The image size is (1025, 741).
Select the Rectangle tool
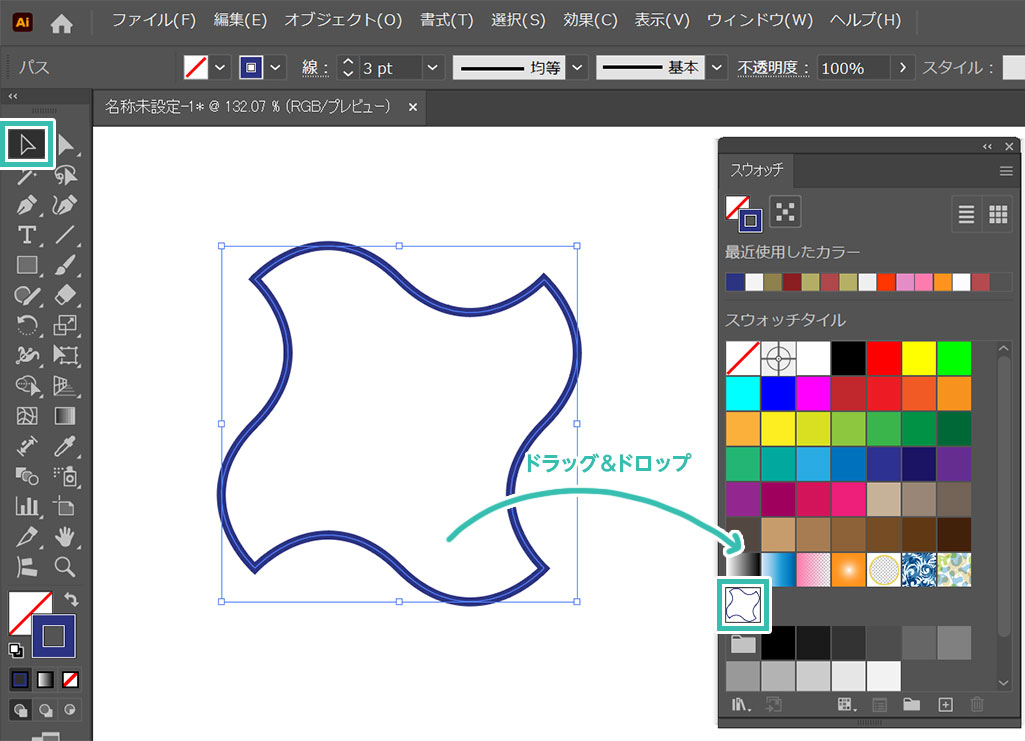[x=27, y=265]
